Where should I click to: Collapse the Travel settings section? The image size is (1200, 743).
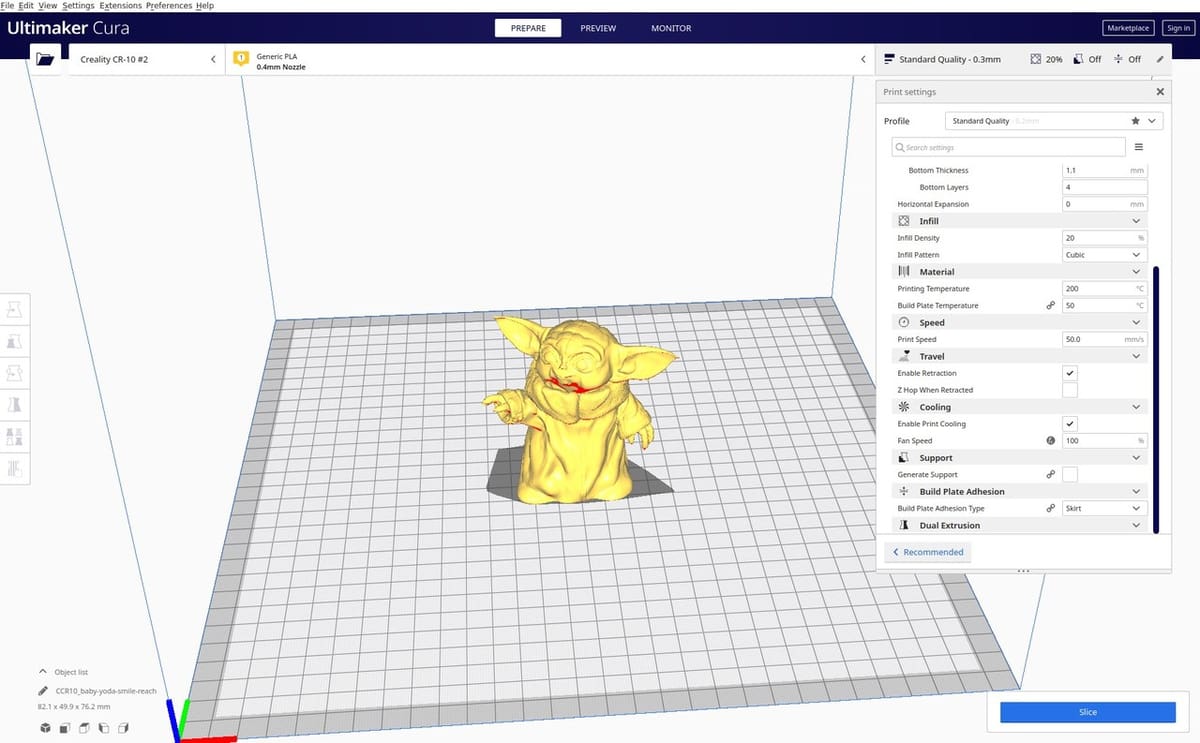(x=1019, y=356)
